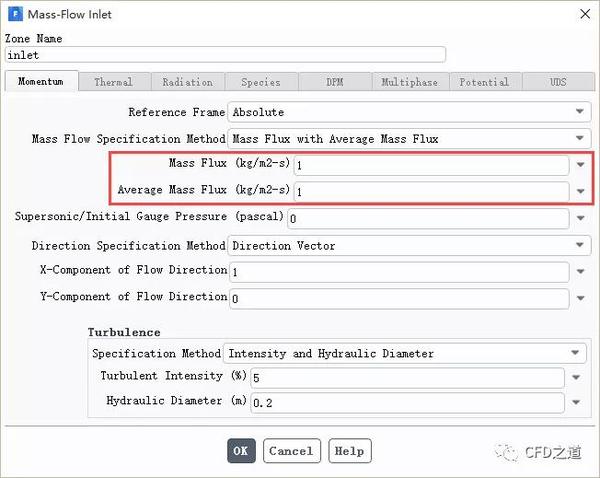Image resolution: width=600 pixels, height=478 pixels.
Task: Click Mass Flux field dropdown arrow
Action: pos(581,165)
